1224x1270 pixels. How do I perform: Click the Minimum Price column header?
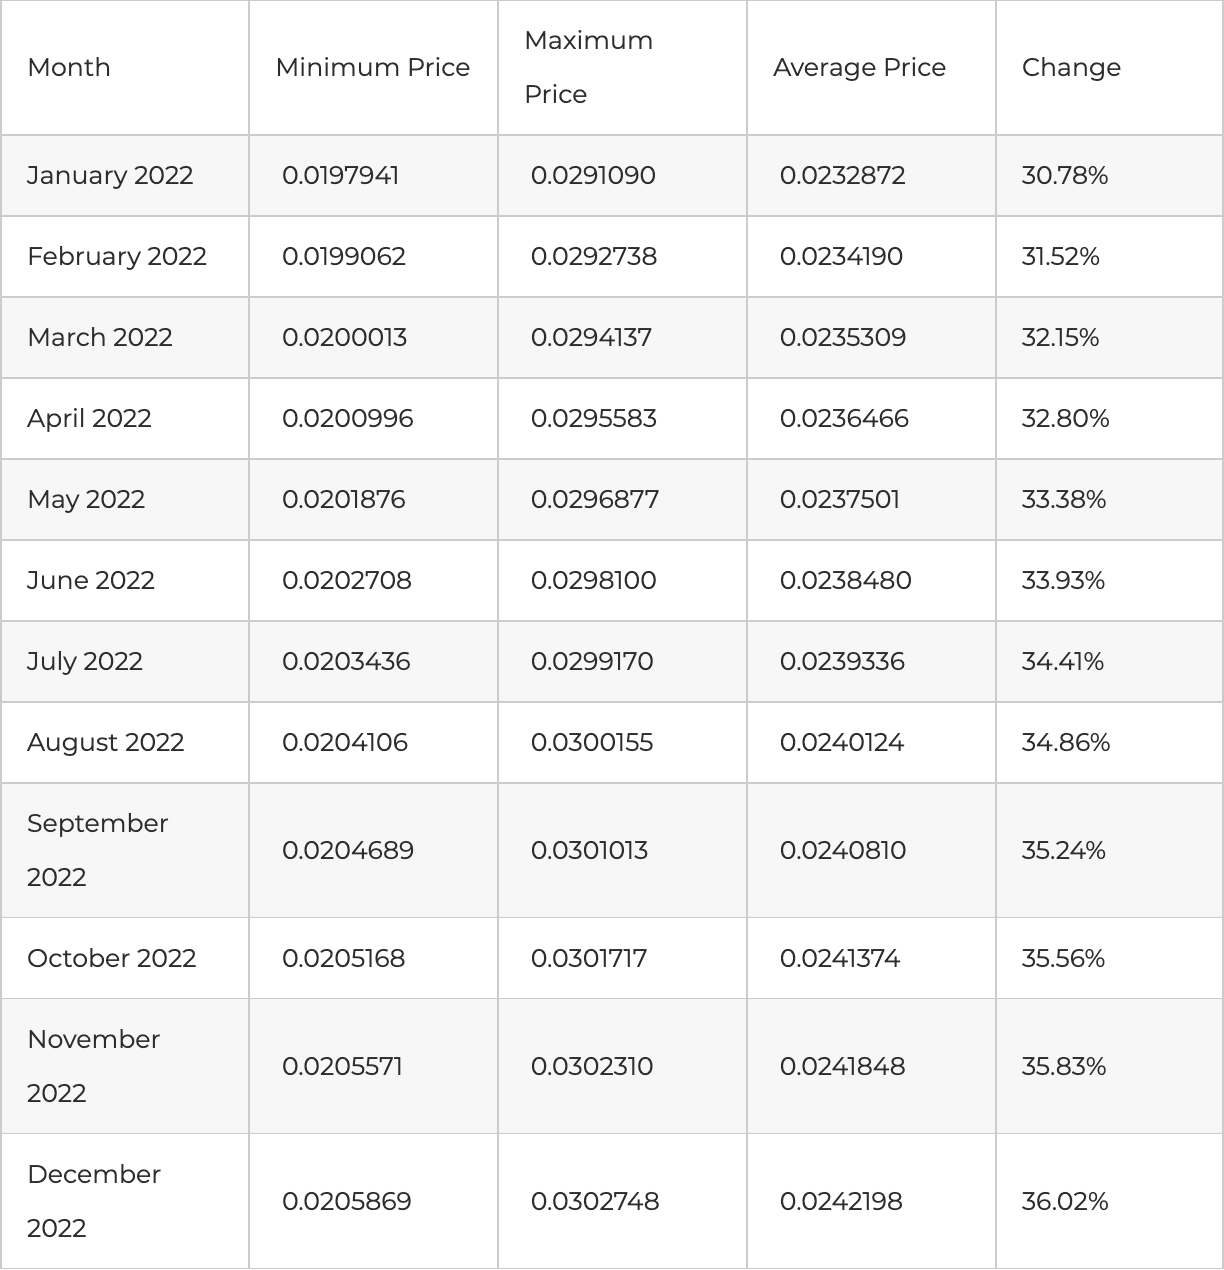tap(372, 67)
